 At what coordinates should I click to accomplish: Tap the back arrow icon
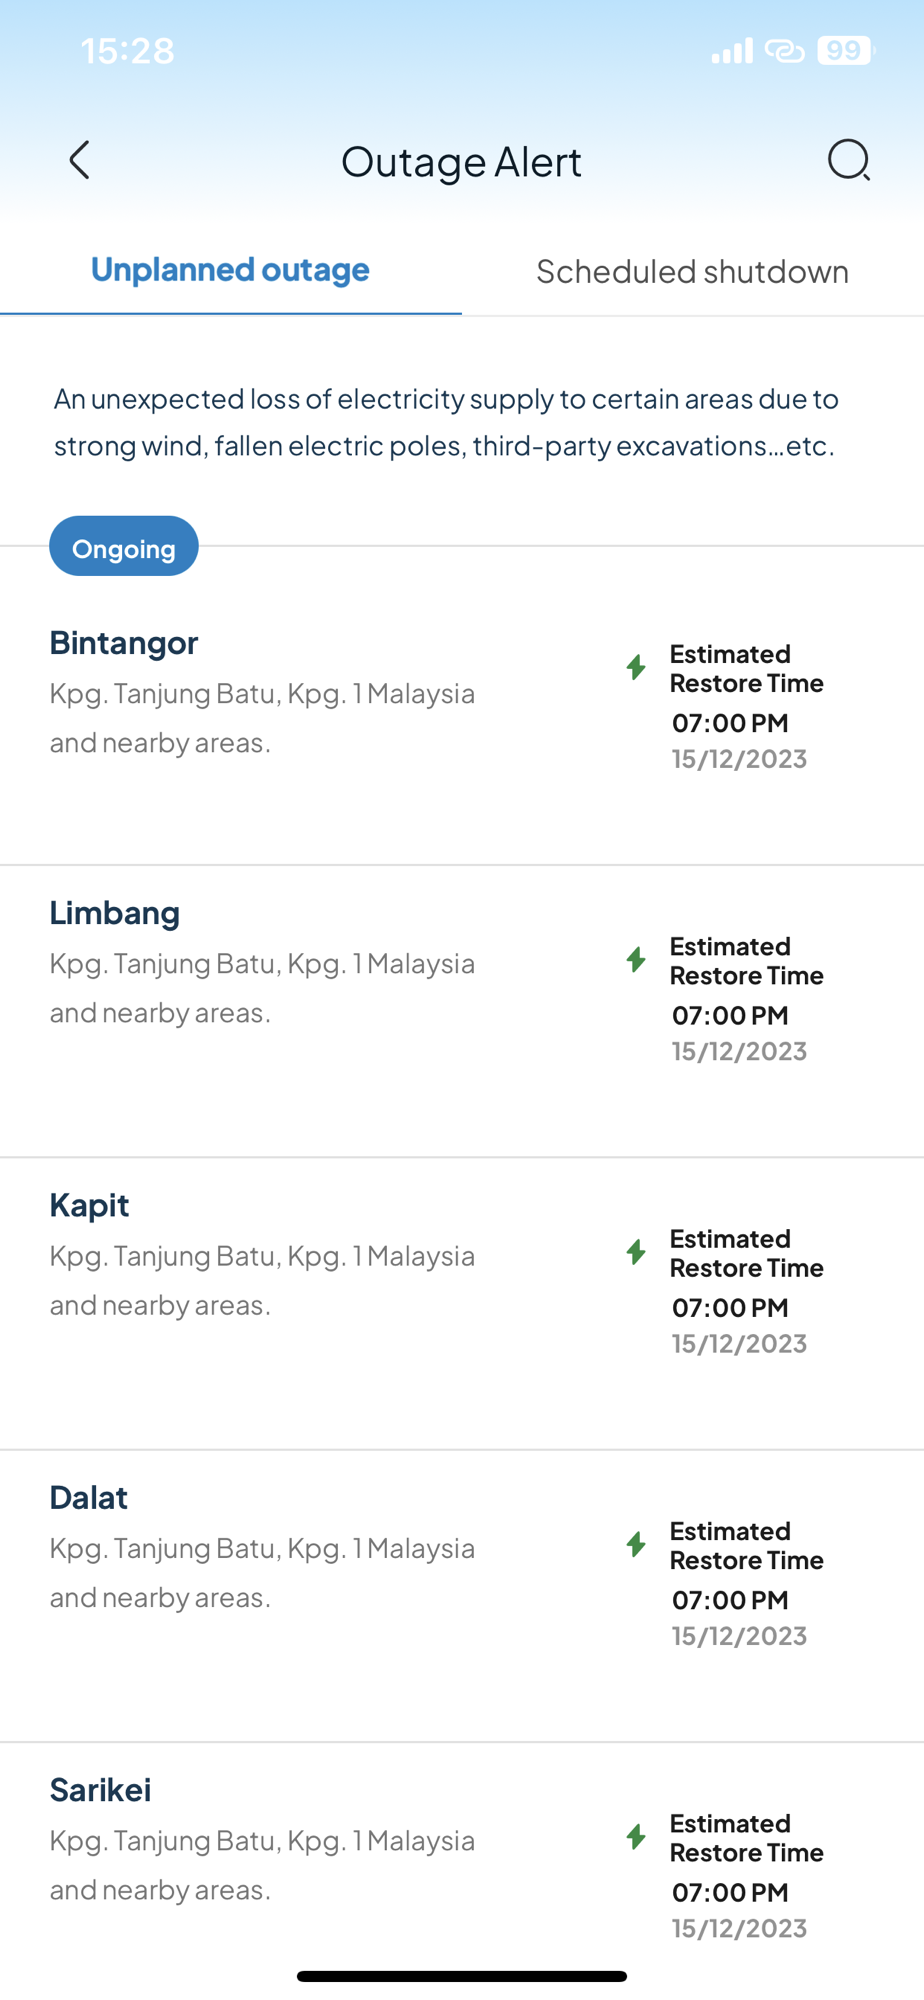pyautogui.click(x=80, y=160)
